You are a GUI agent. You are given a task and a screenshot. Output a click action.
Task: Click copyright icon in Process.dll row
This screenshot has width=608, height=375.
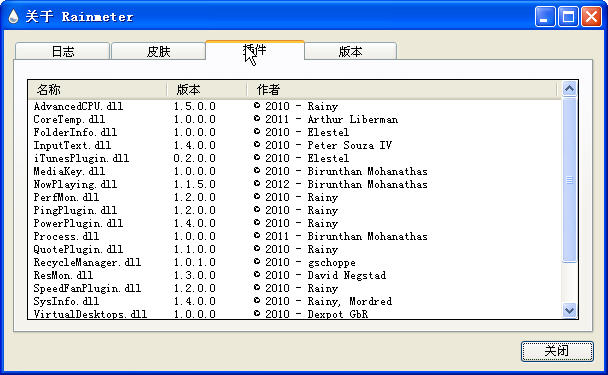click(x=257, y=235)
